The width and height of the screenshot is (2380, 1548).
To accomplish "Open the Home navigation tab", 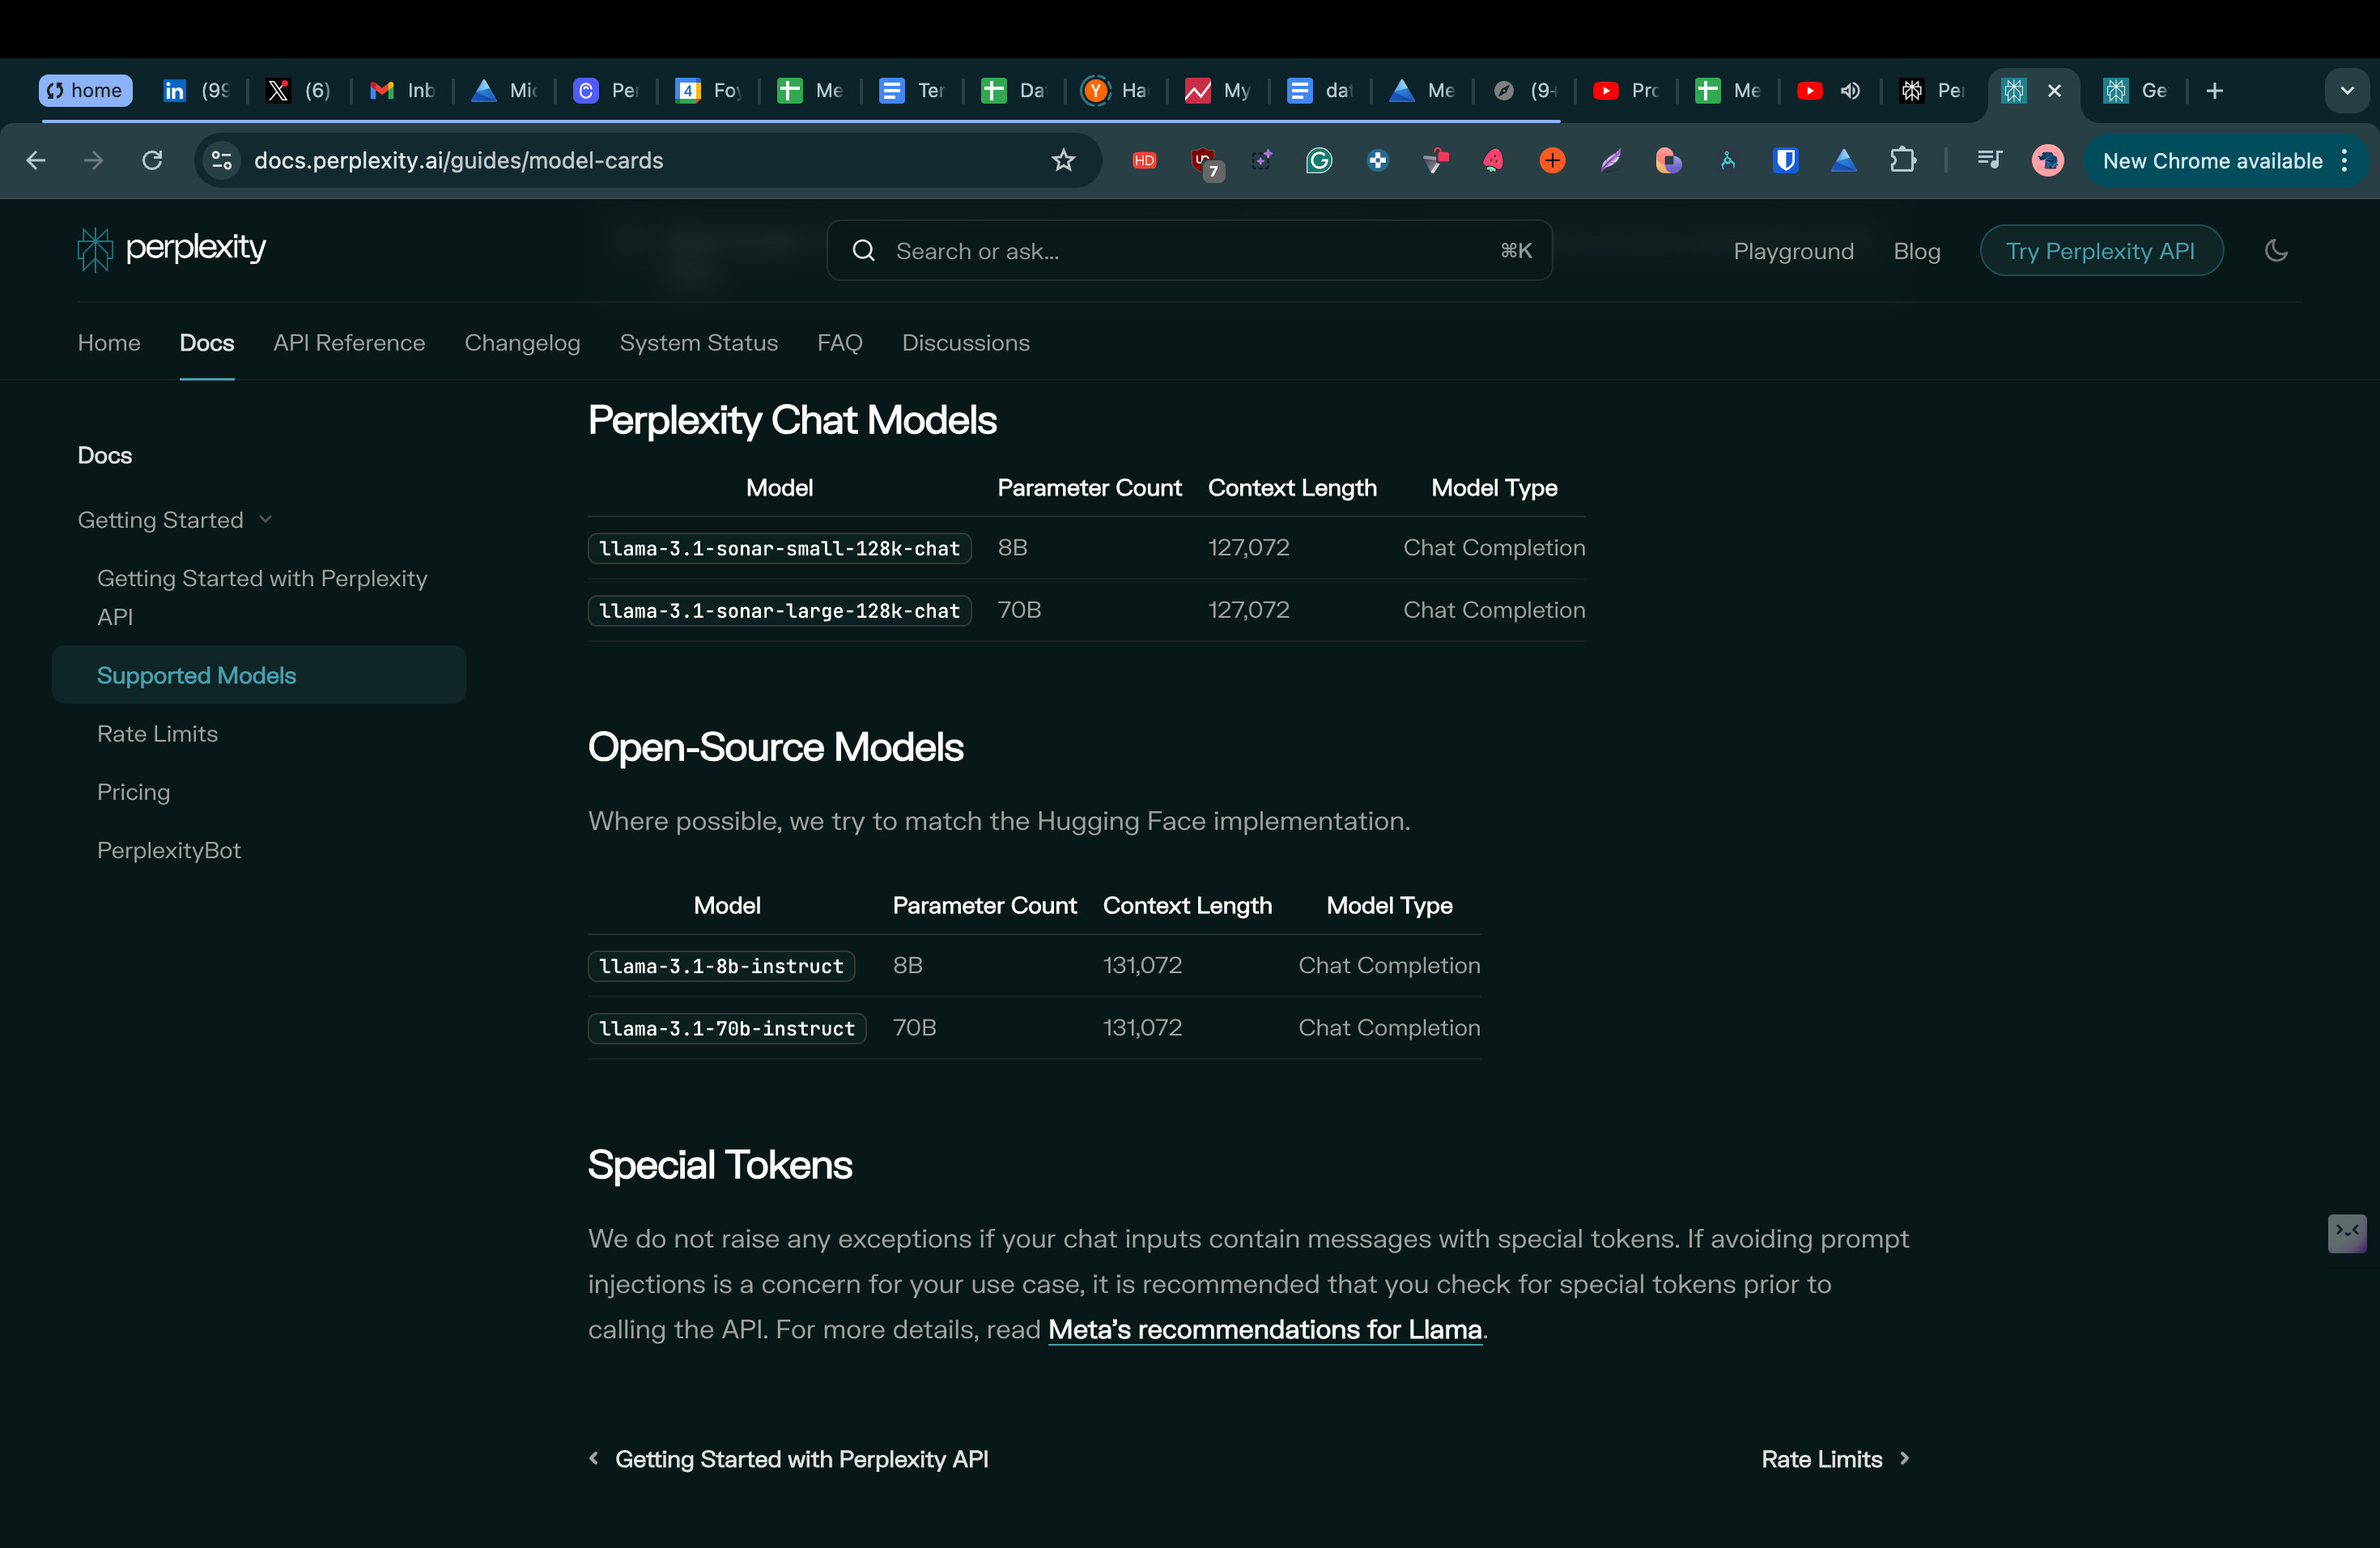I will [x=109, y=343].
